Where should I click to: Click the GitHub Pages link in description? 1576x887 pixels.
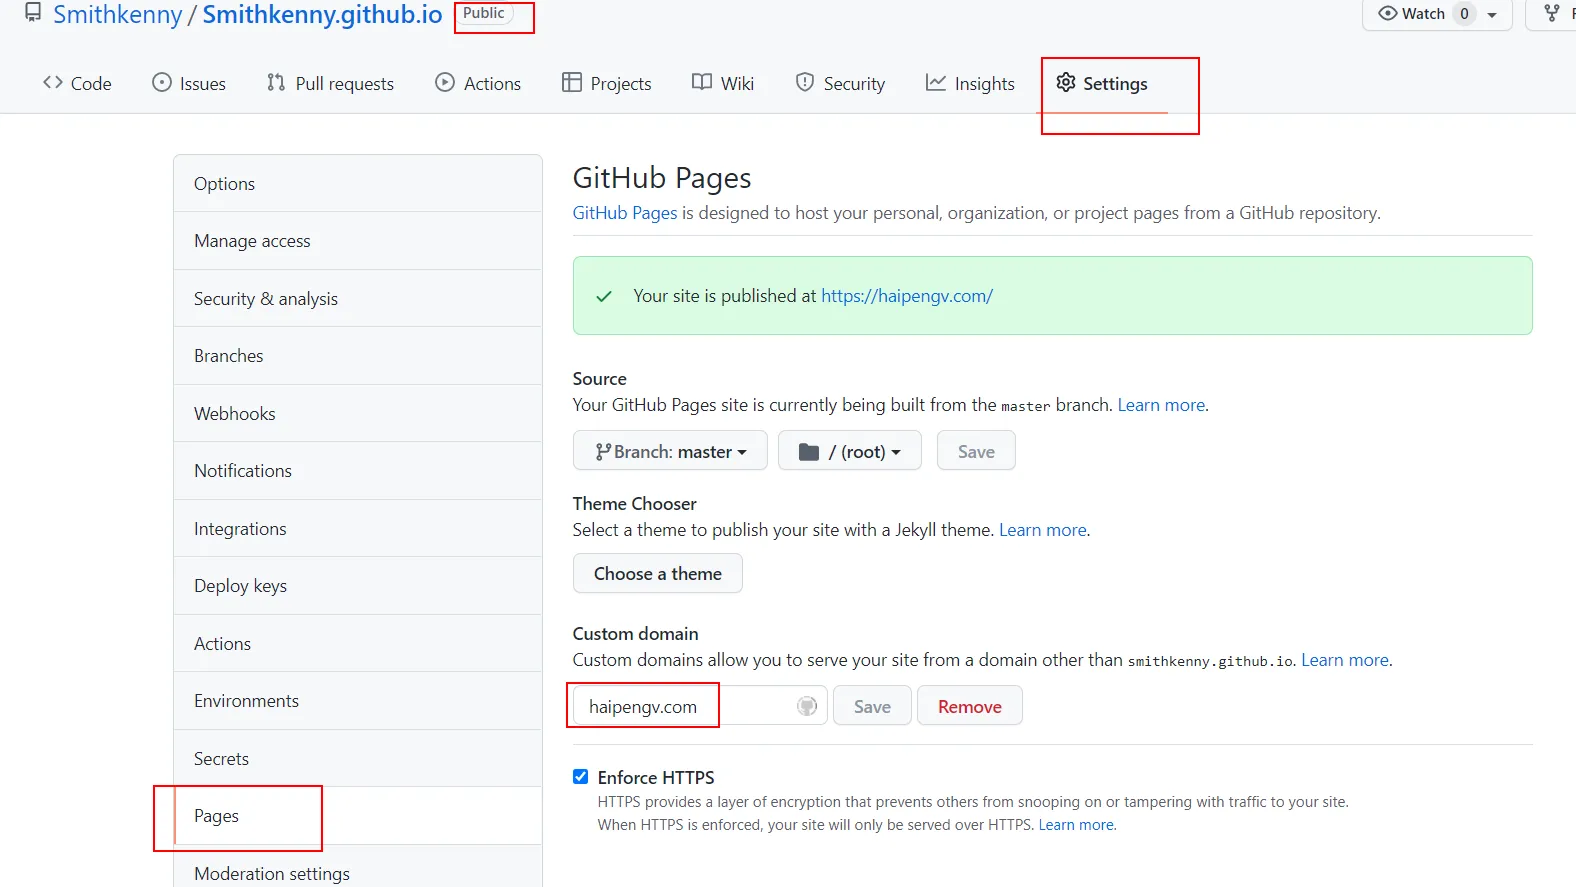pos(625,213)
